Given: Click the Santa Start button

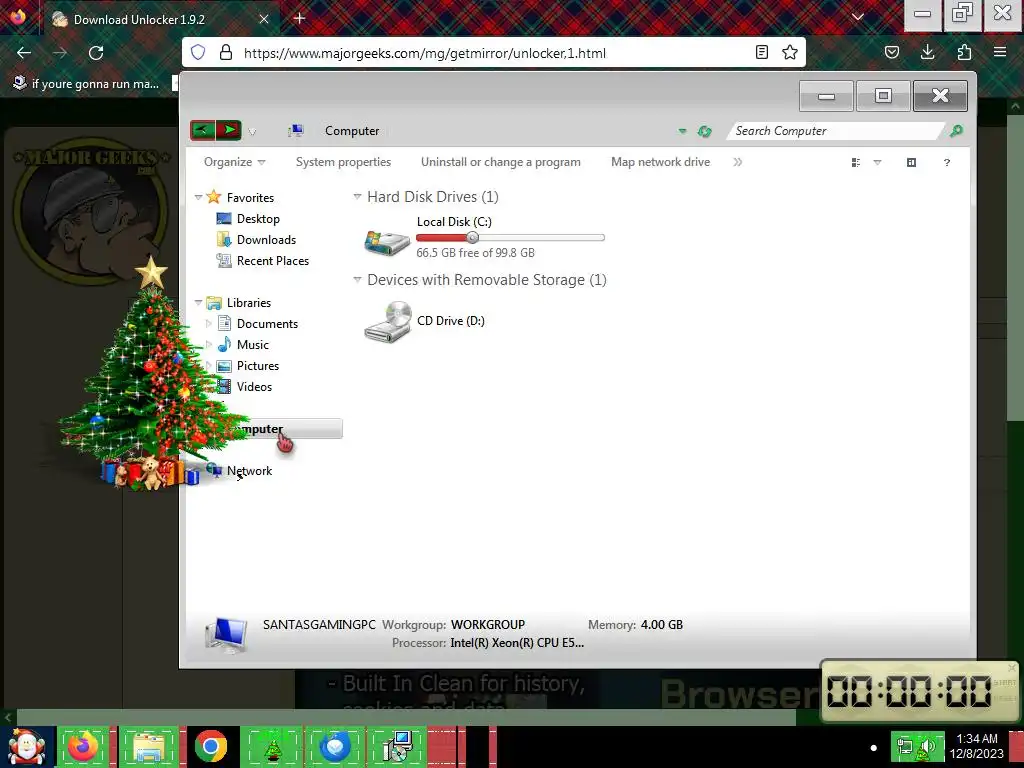Looking at the screenshot, I should (26, 746).
